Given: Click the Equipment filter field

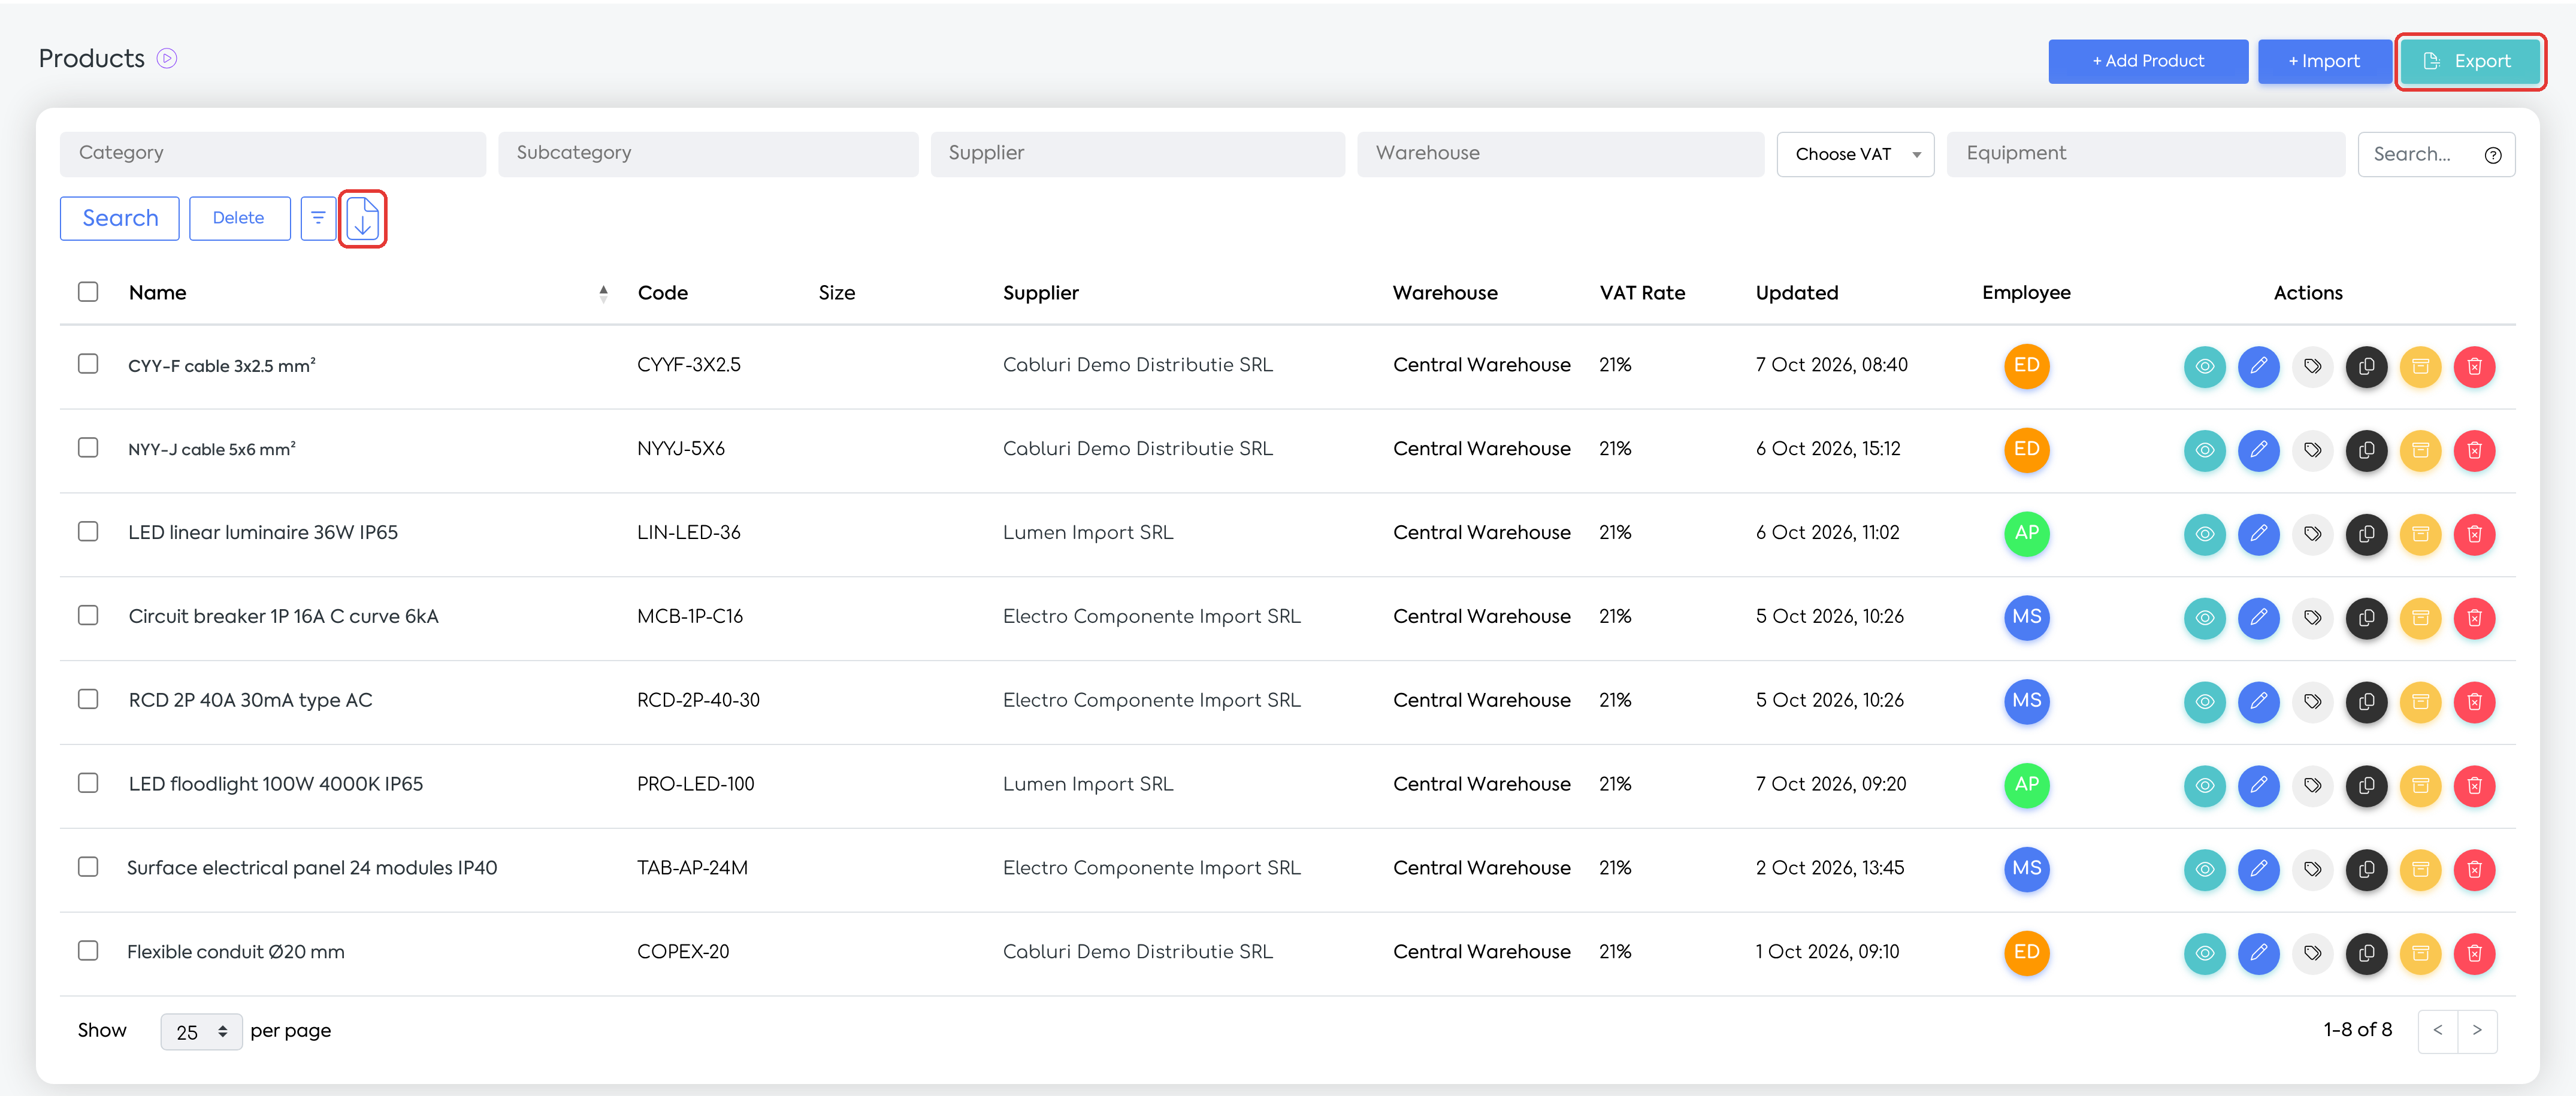Looking at the screenshot, I should coord(2145,154).
